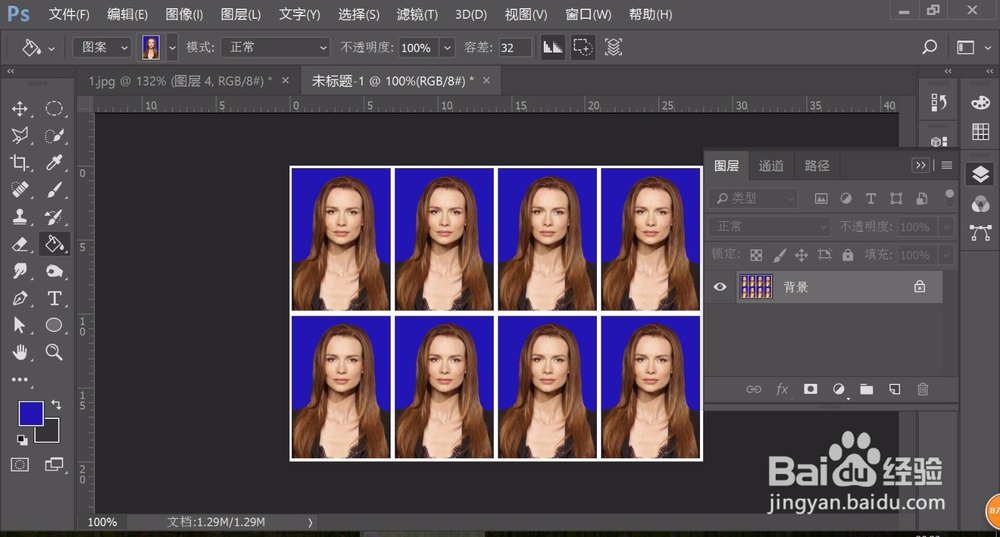1000x537 pixels.
Task: Open the search magnifier in options bar
Action: click(930, 47)
